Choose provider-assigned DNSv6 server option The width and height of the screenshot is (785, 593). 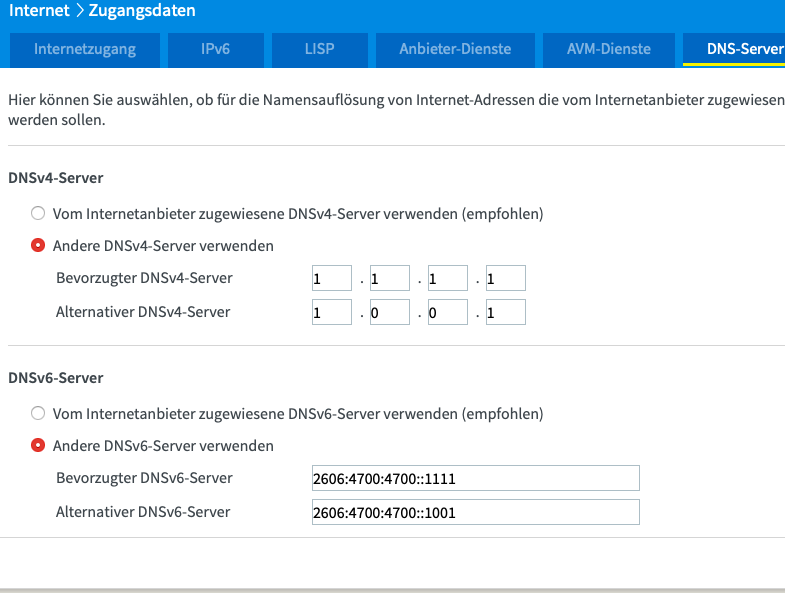point(38,413)
